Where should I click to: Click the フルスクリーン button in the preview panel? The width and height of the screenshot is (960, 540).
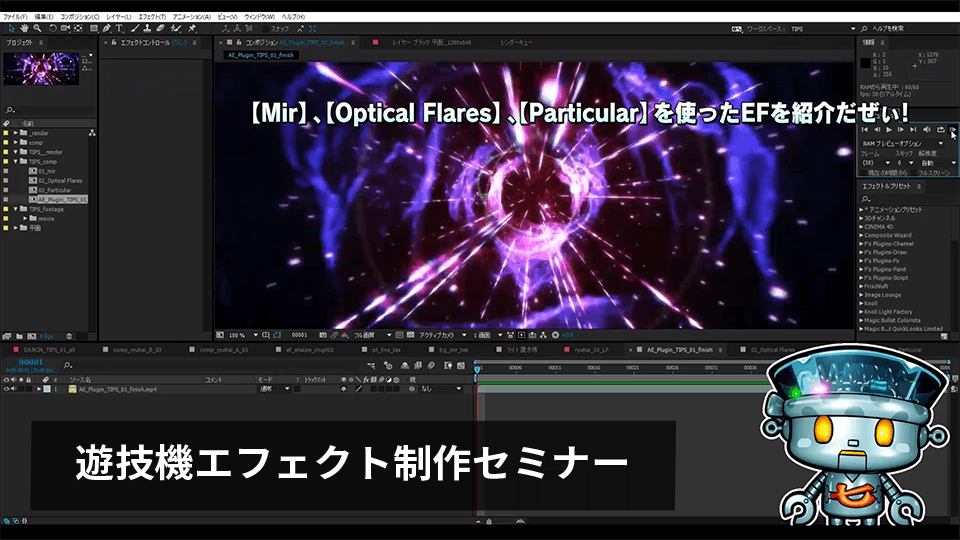(x=932, y=173)
